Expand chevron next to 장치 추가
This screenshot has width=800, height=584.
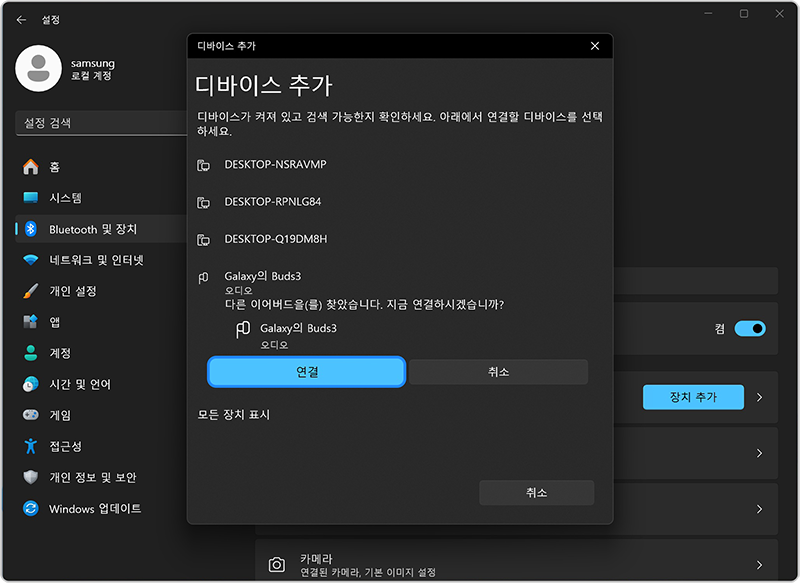tap(759, 397)
